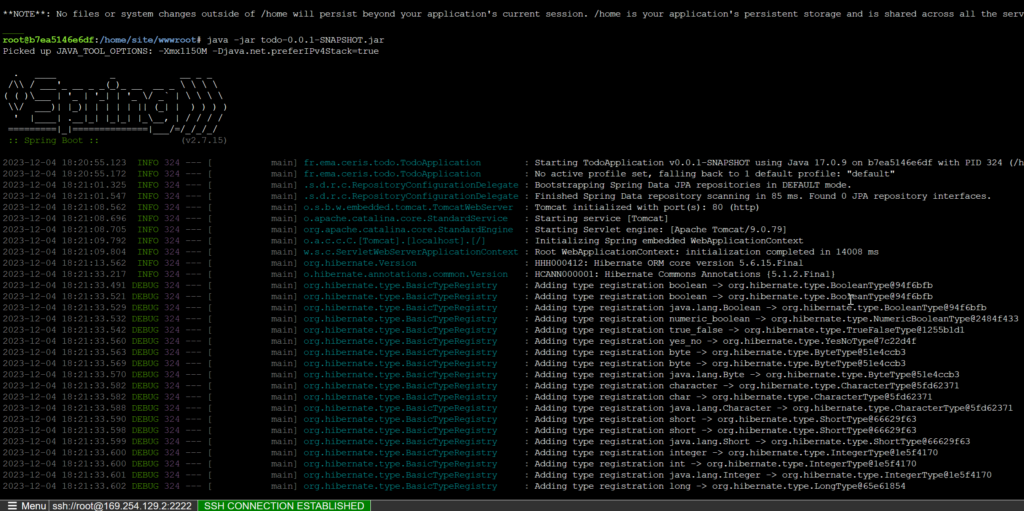Viewport: 1024px width, 511px height.
Task: Click the /home/site/wwwroot path in prompt
Action: click(x=150, y=40)
